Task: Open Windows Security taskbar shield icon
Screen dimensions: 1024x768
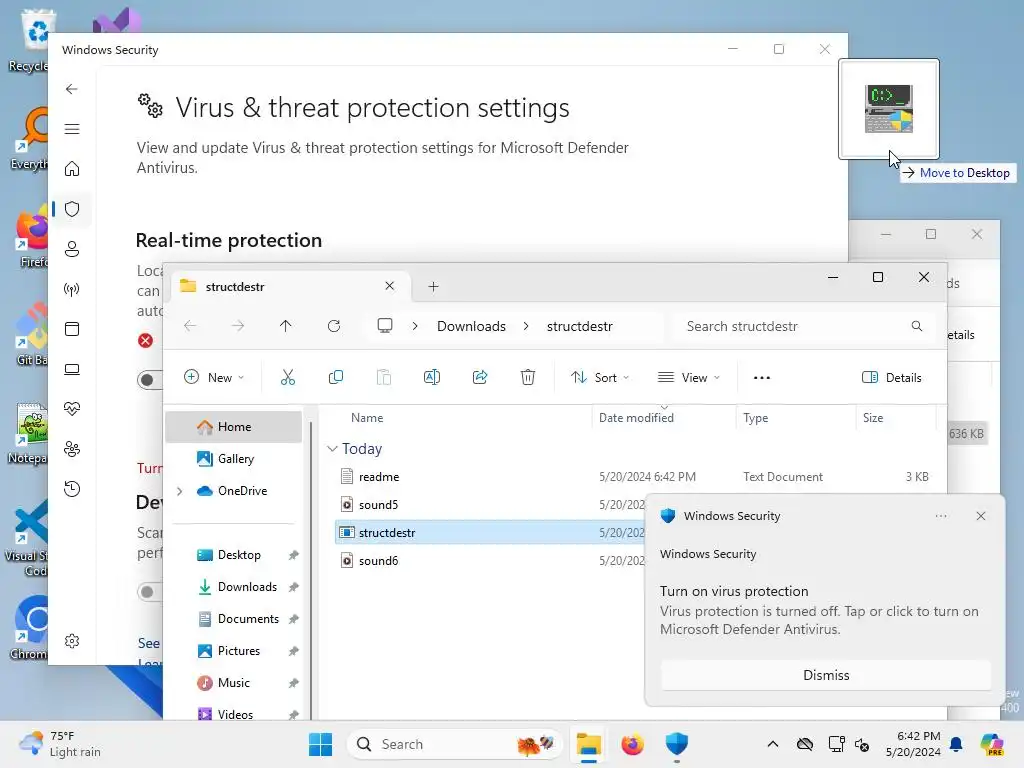Action: (x=677, y=744)
